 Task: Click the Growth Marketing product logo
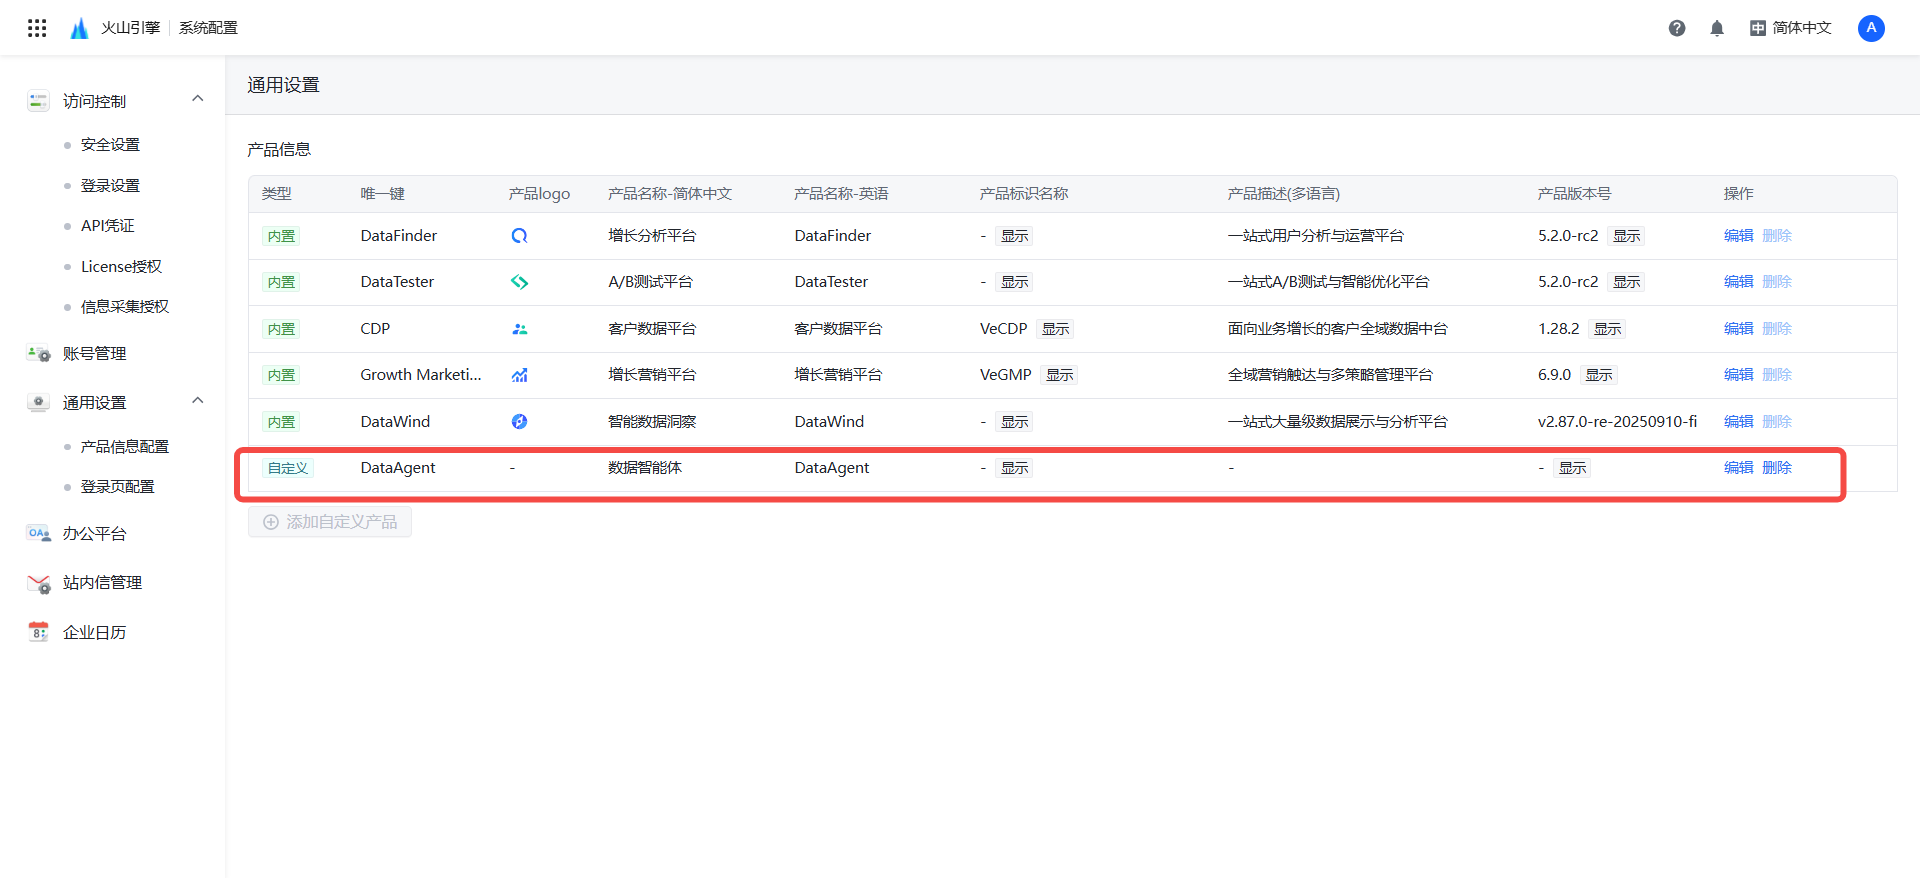point(519,375)
